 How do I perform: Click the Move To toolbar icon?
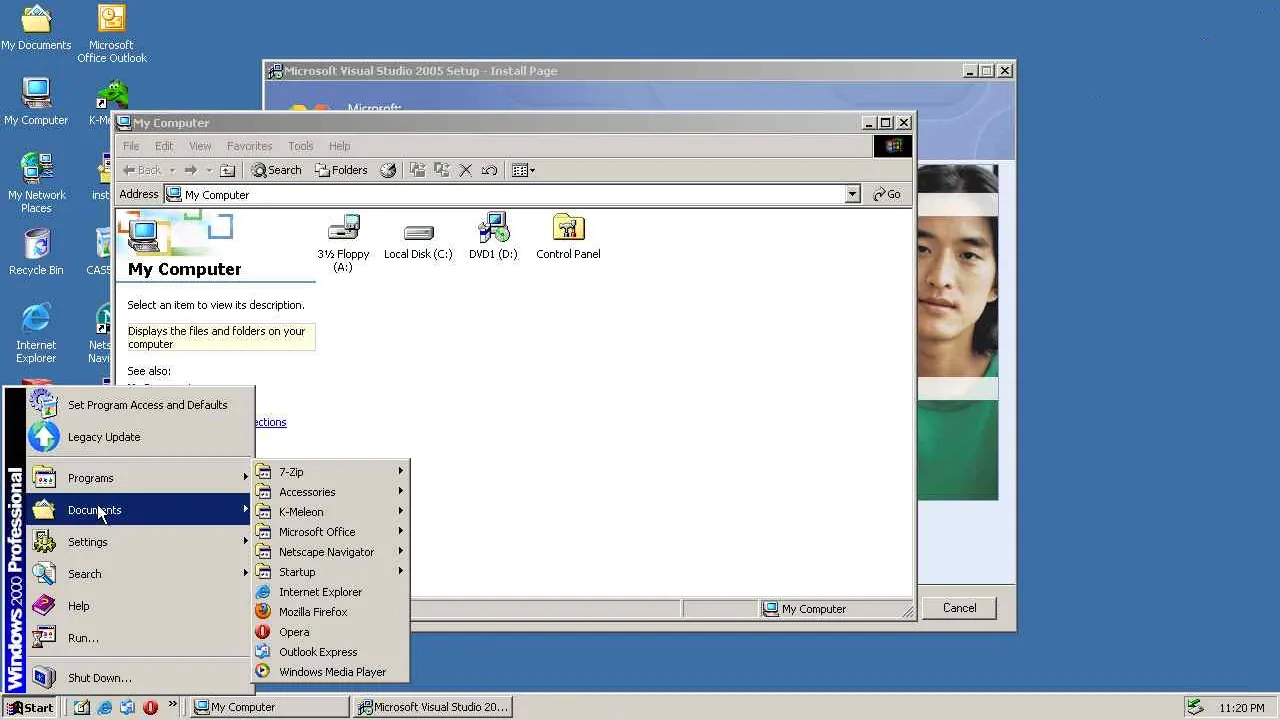[x=417, y=170]
